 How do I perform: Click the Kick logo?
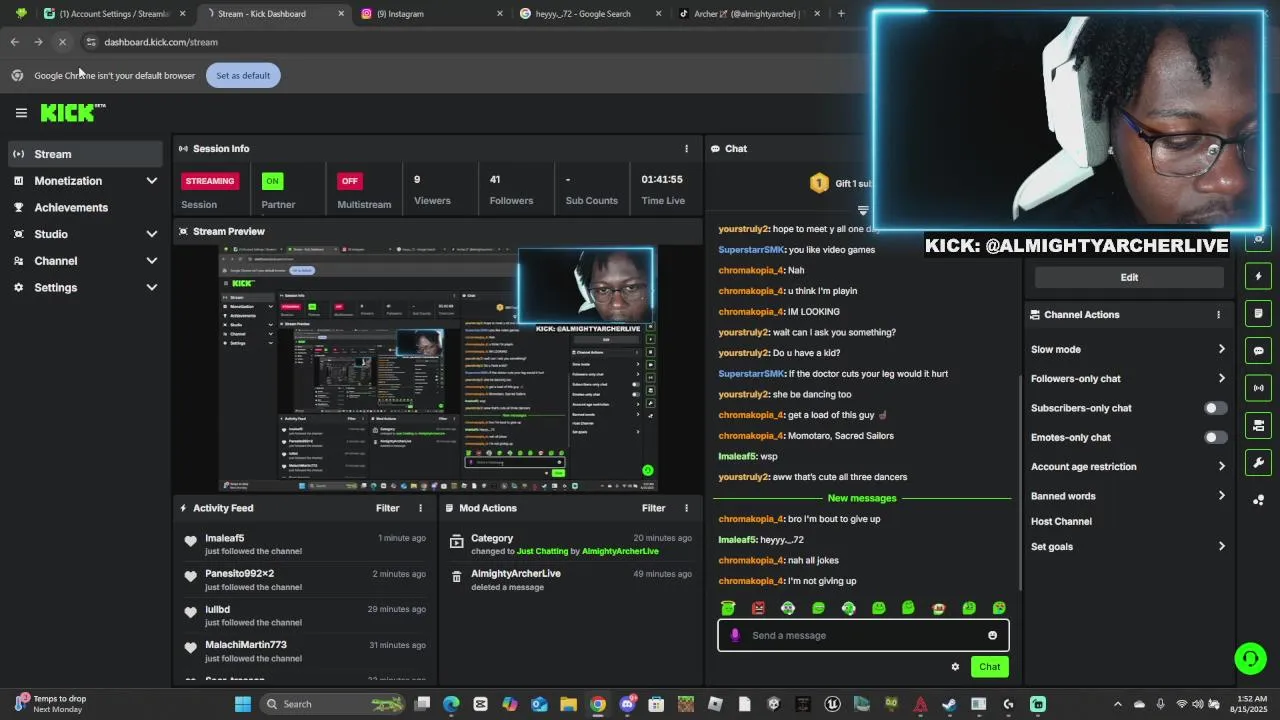[x=73, y=112]
